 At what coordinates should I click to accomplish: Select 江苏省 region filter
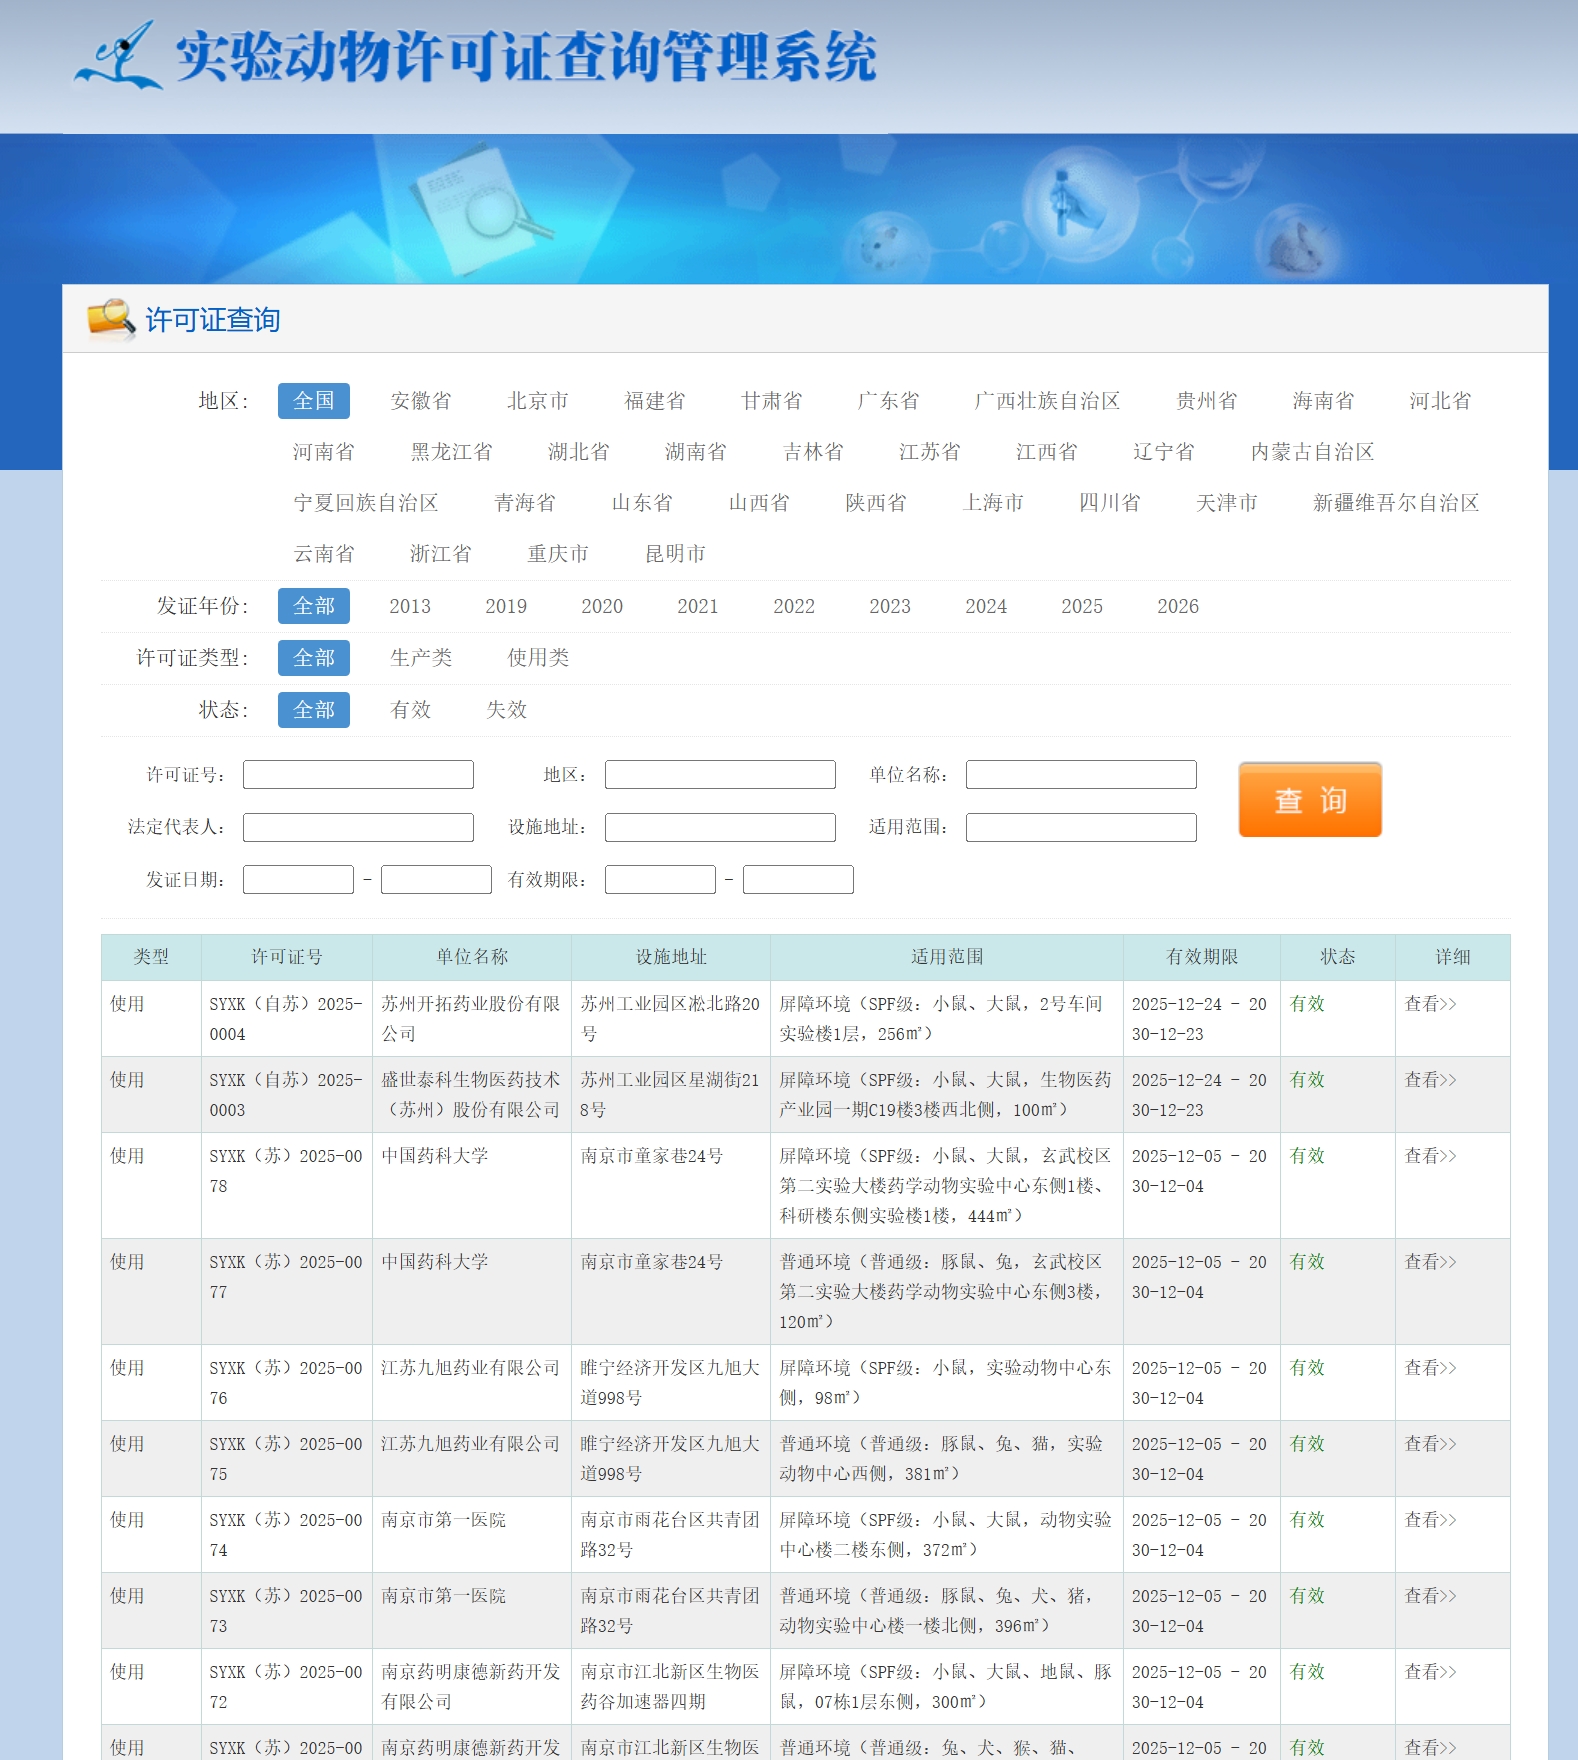pos(929,452)
